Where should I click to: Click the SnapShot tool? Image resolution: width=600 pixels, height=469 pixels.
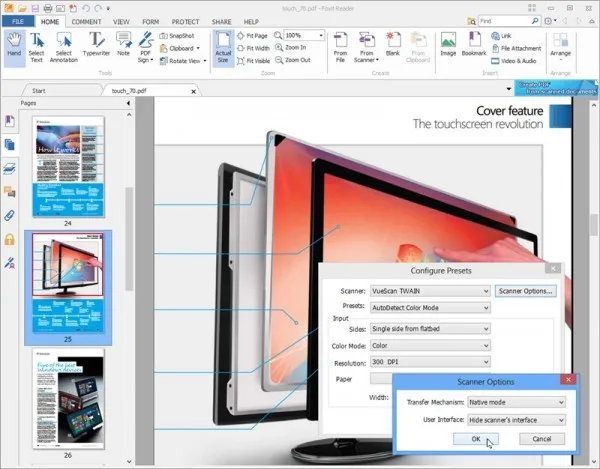[177, 36]
